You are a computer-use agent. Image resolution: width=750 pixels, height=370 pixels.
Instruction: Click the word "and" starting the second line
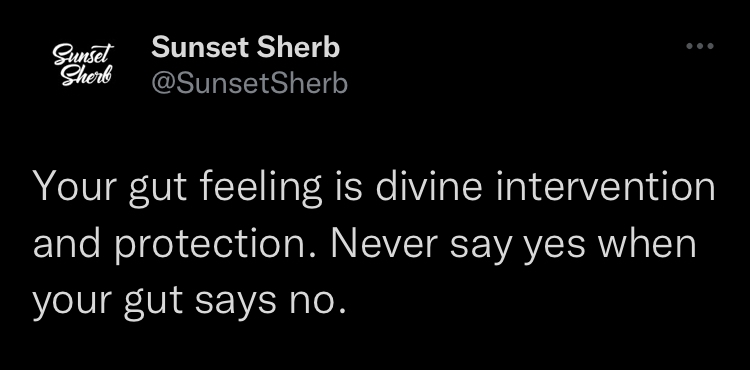(x=66, y=244)
